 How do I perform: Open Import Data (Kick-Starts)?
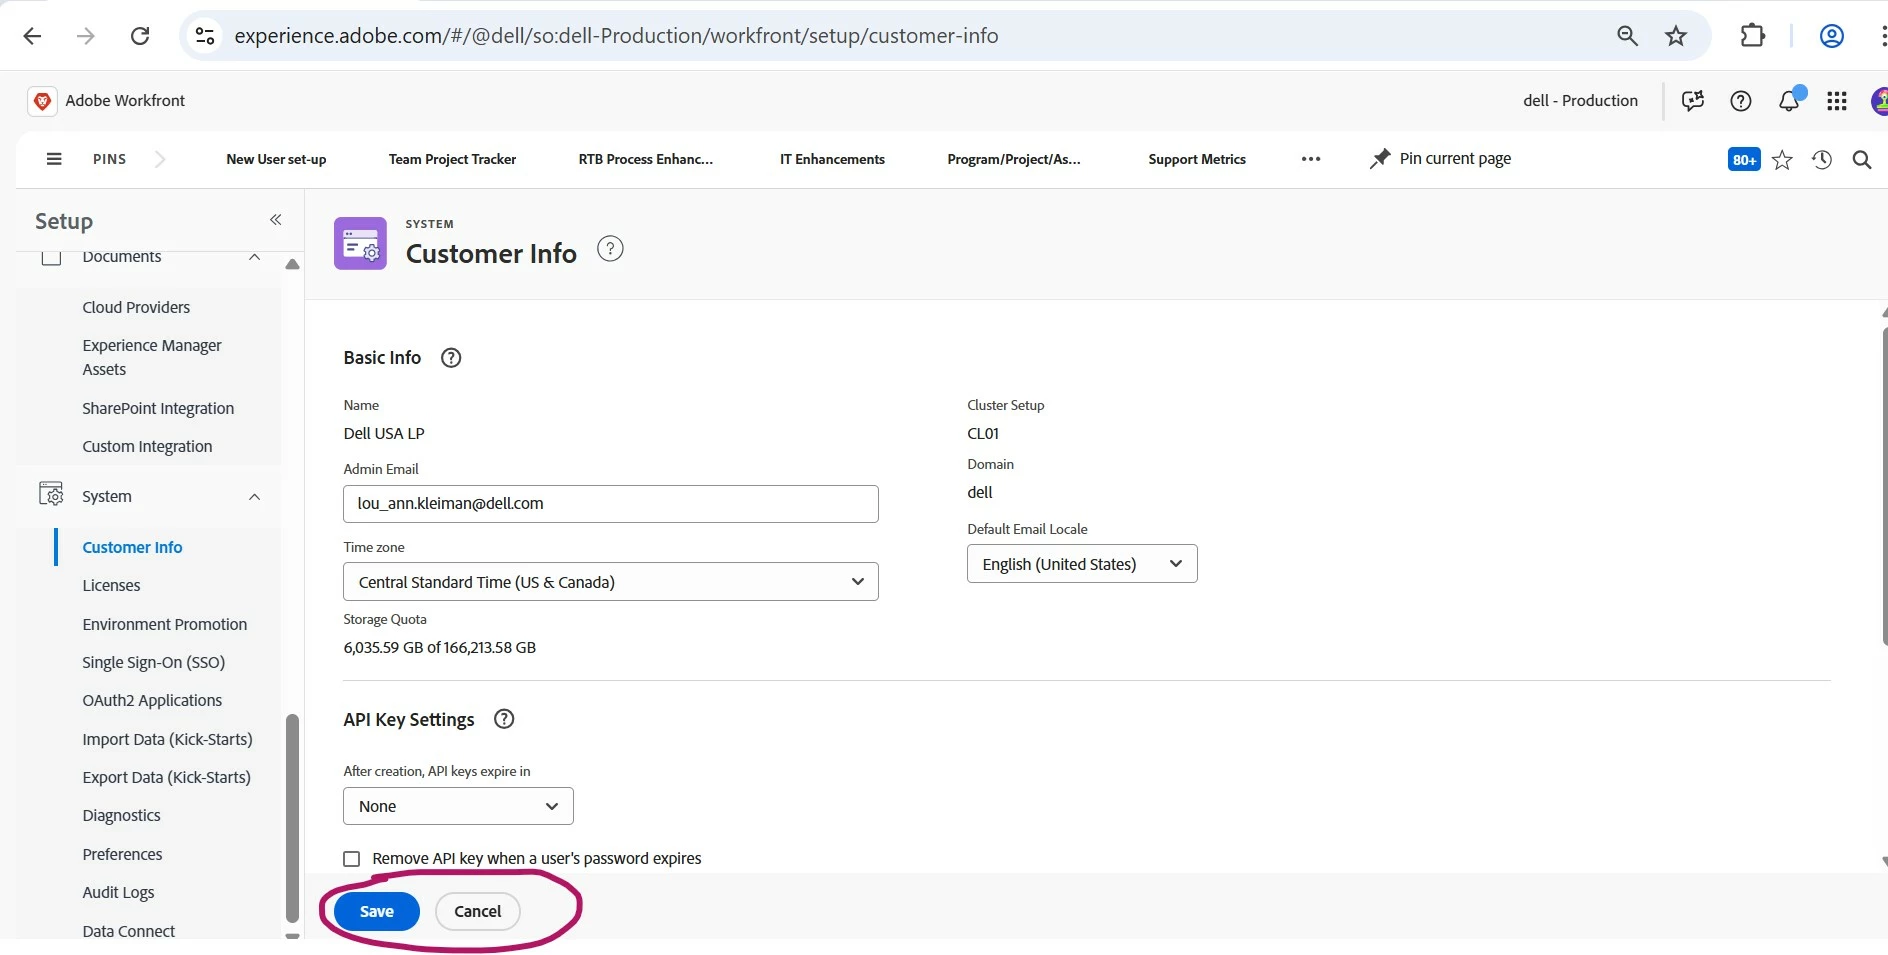click(x=167, y=739)
